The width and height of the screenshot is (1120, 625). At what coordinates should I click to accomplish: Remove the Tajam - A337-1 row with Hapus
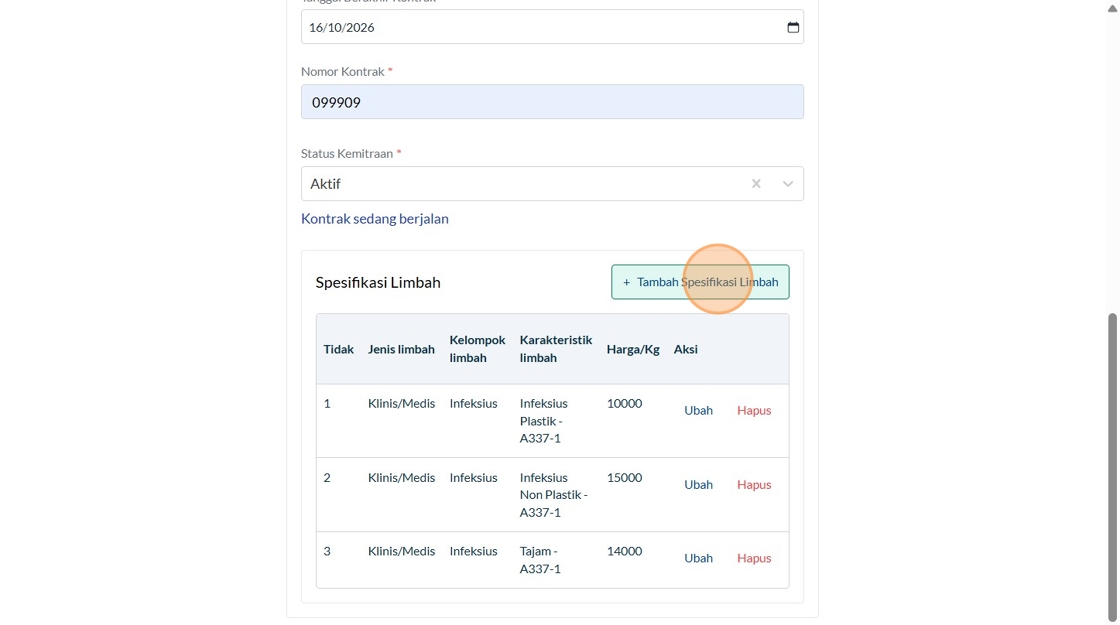pos(754,558)
